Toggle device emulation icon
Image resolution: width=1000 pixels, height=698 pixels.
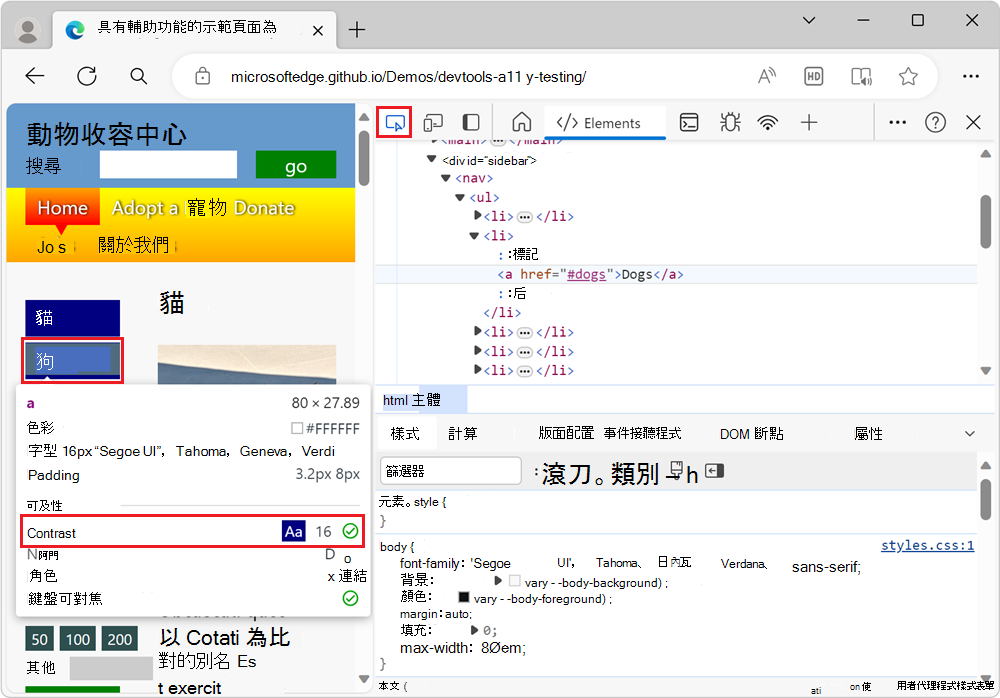pos(433,122)
